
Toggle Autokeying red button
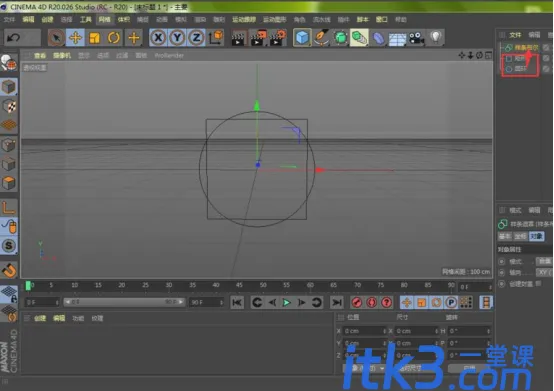pyautogui.click(x=372, y=302)
